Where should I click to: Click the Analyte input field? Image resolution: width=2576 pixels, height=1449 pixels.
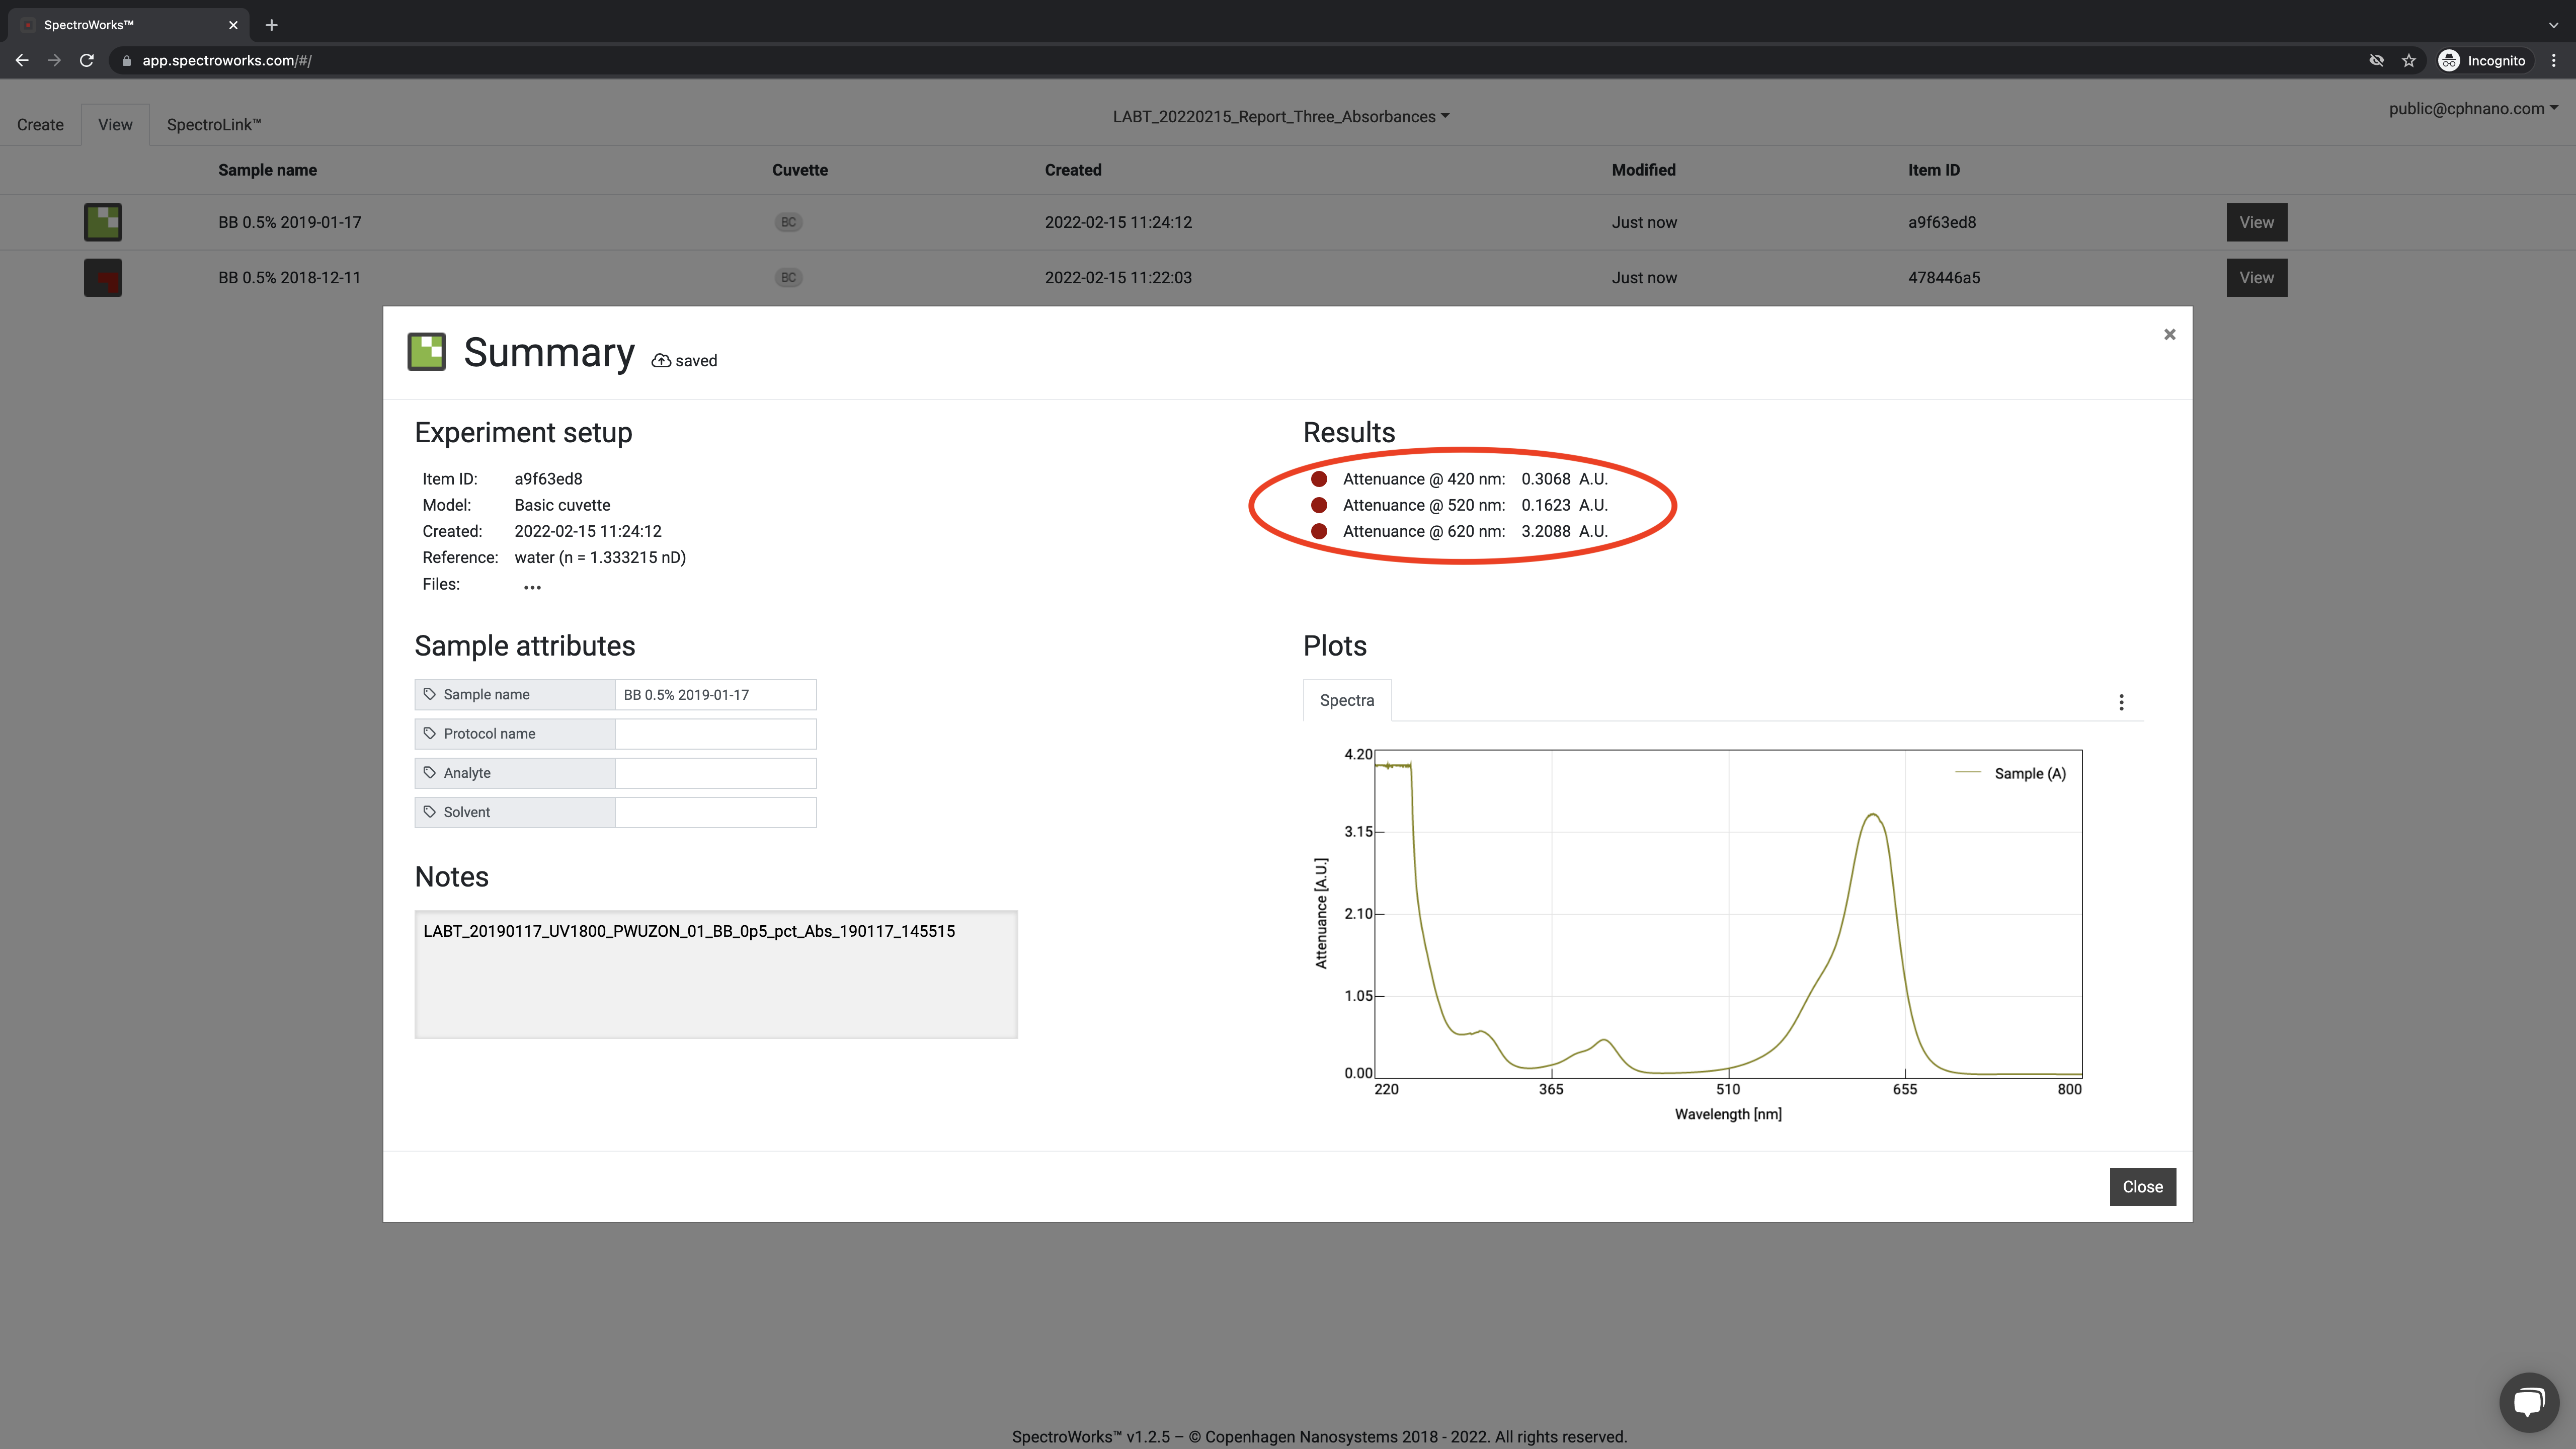coord(715,773)
